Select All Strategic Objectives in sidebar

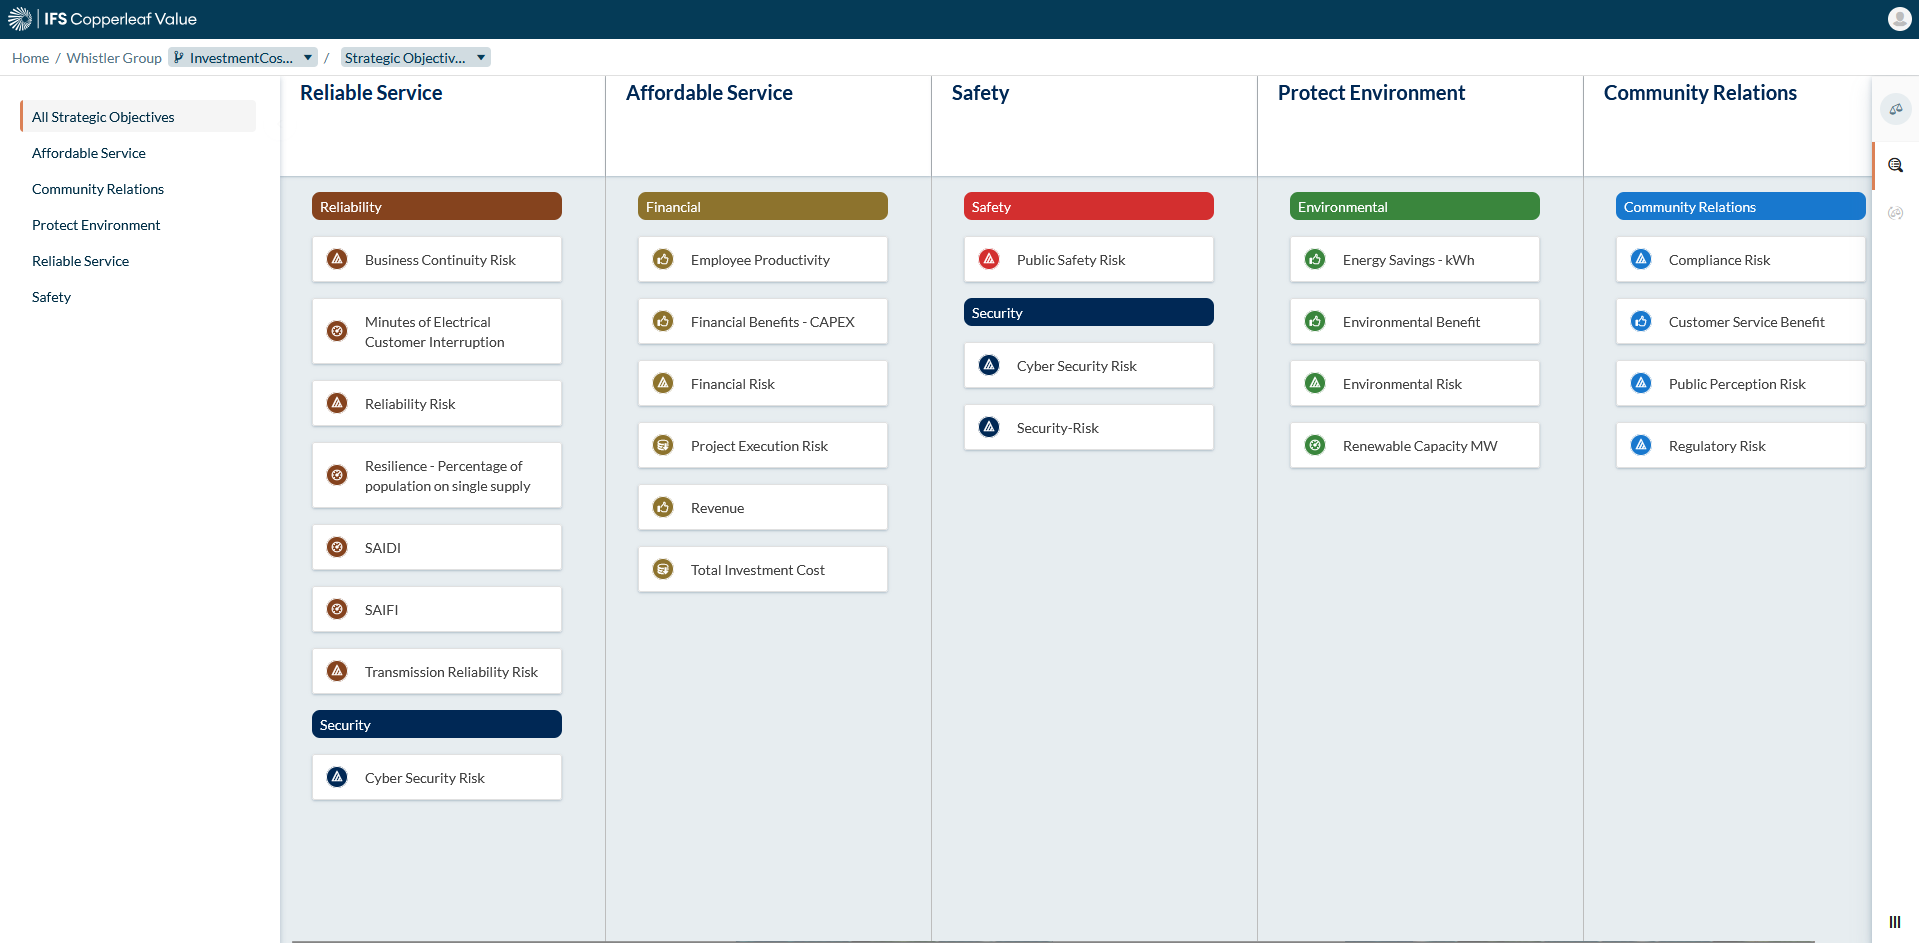103,117
